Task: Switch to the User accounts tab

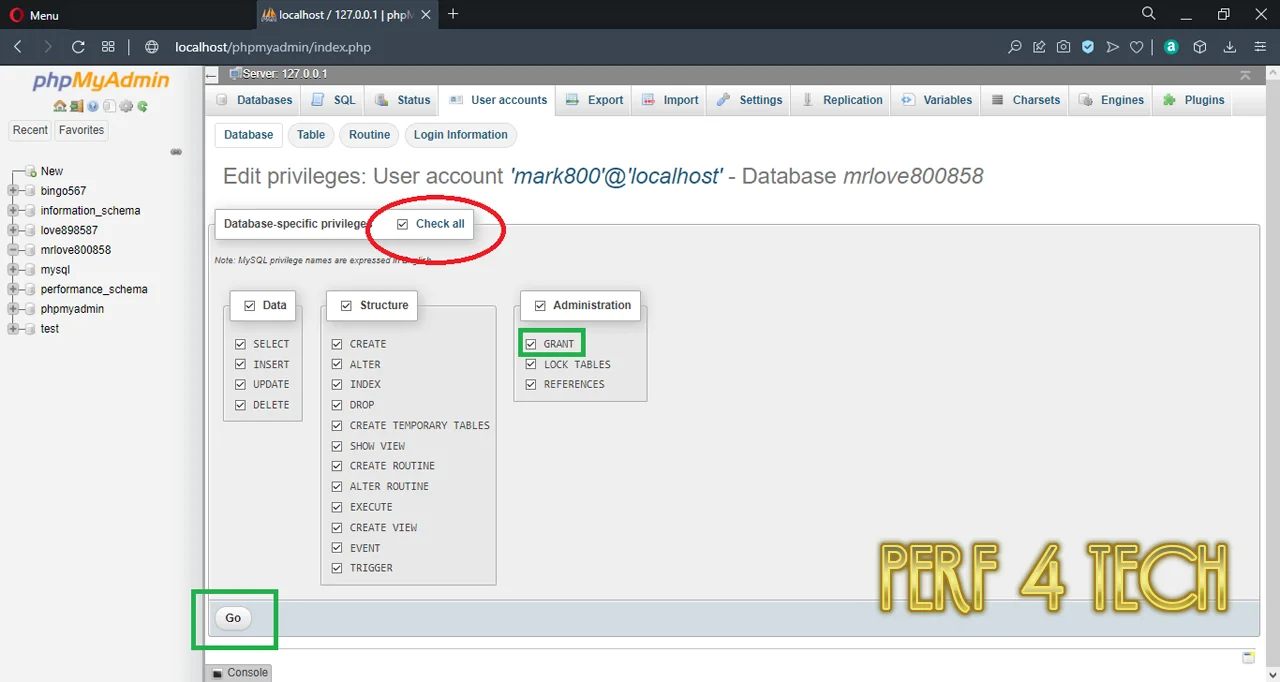Action: (x=498, y=100)
